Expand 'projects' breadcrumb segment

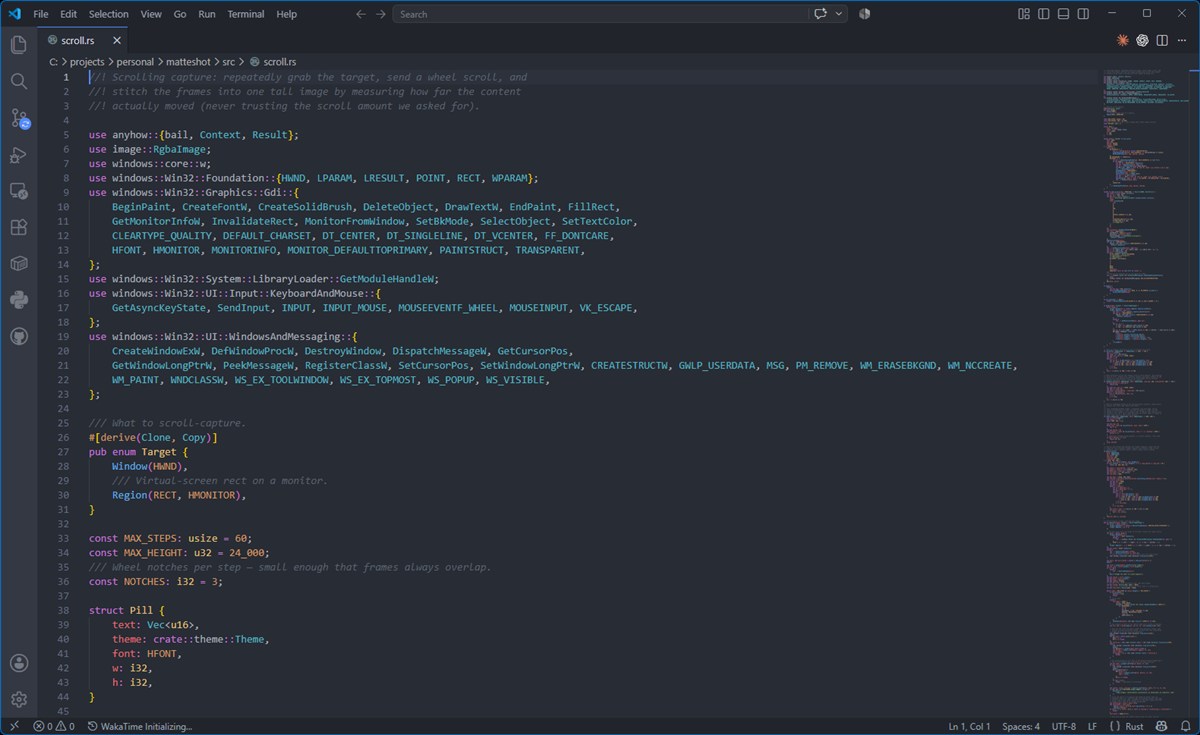click(87, 62)
